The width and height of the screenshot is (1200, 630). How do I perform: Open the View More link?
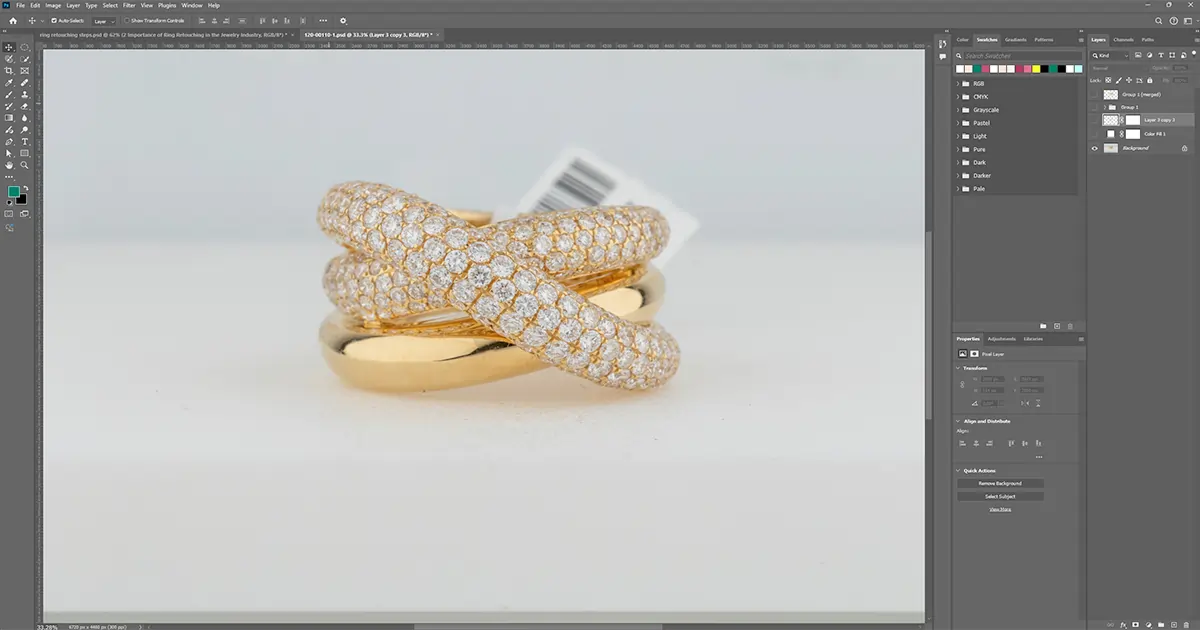click(x=1000, y=509)
